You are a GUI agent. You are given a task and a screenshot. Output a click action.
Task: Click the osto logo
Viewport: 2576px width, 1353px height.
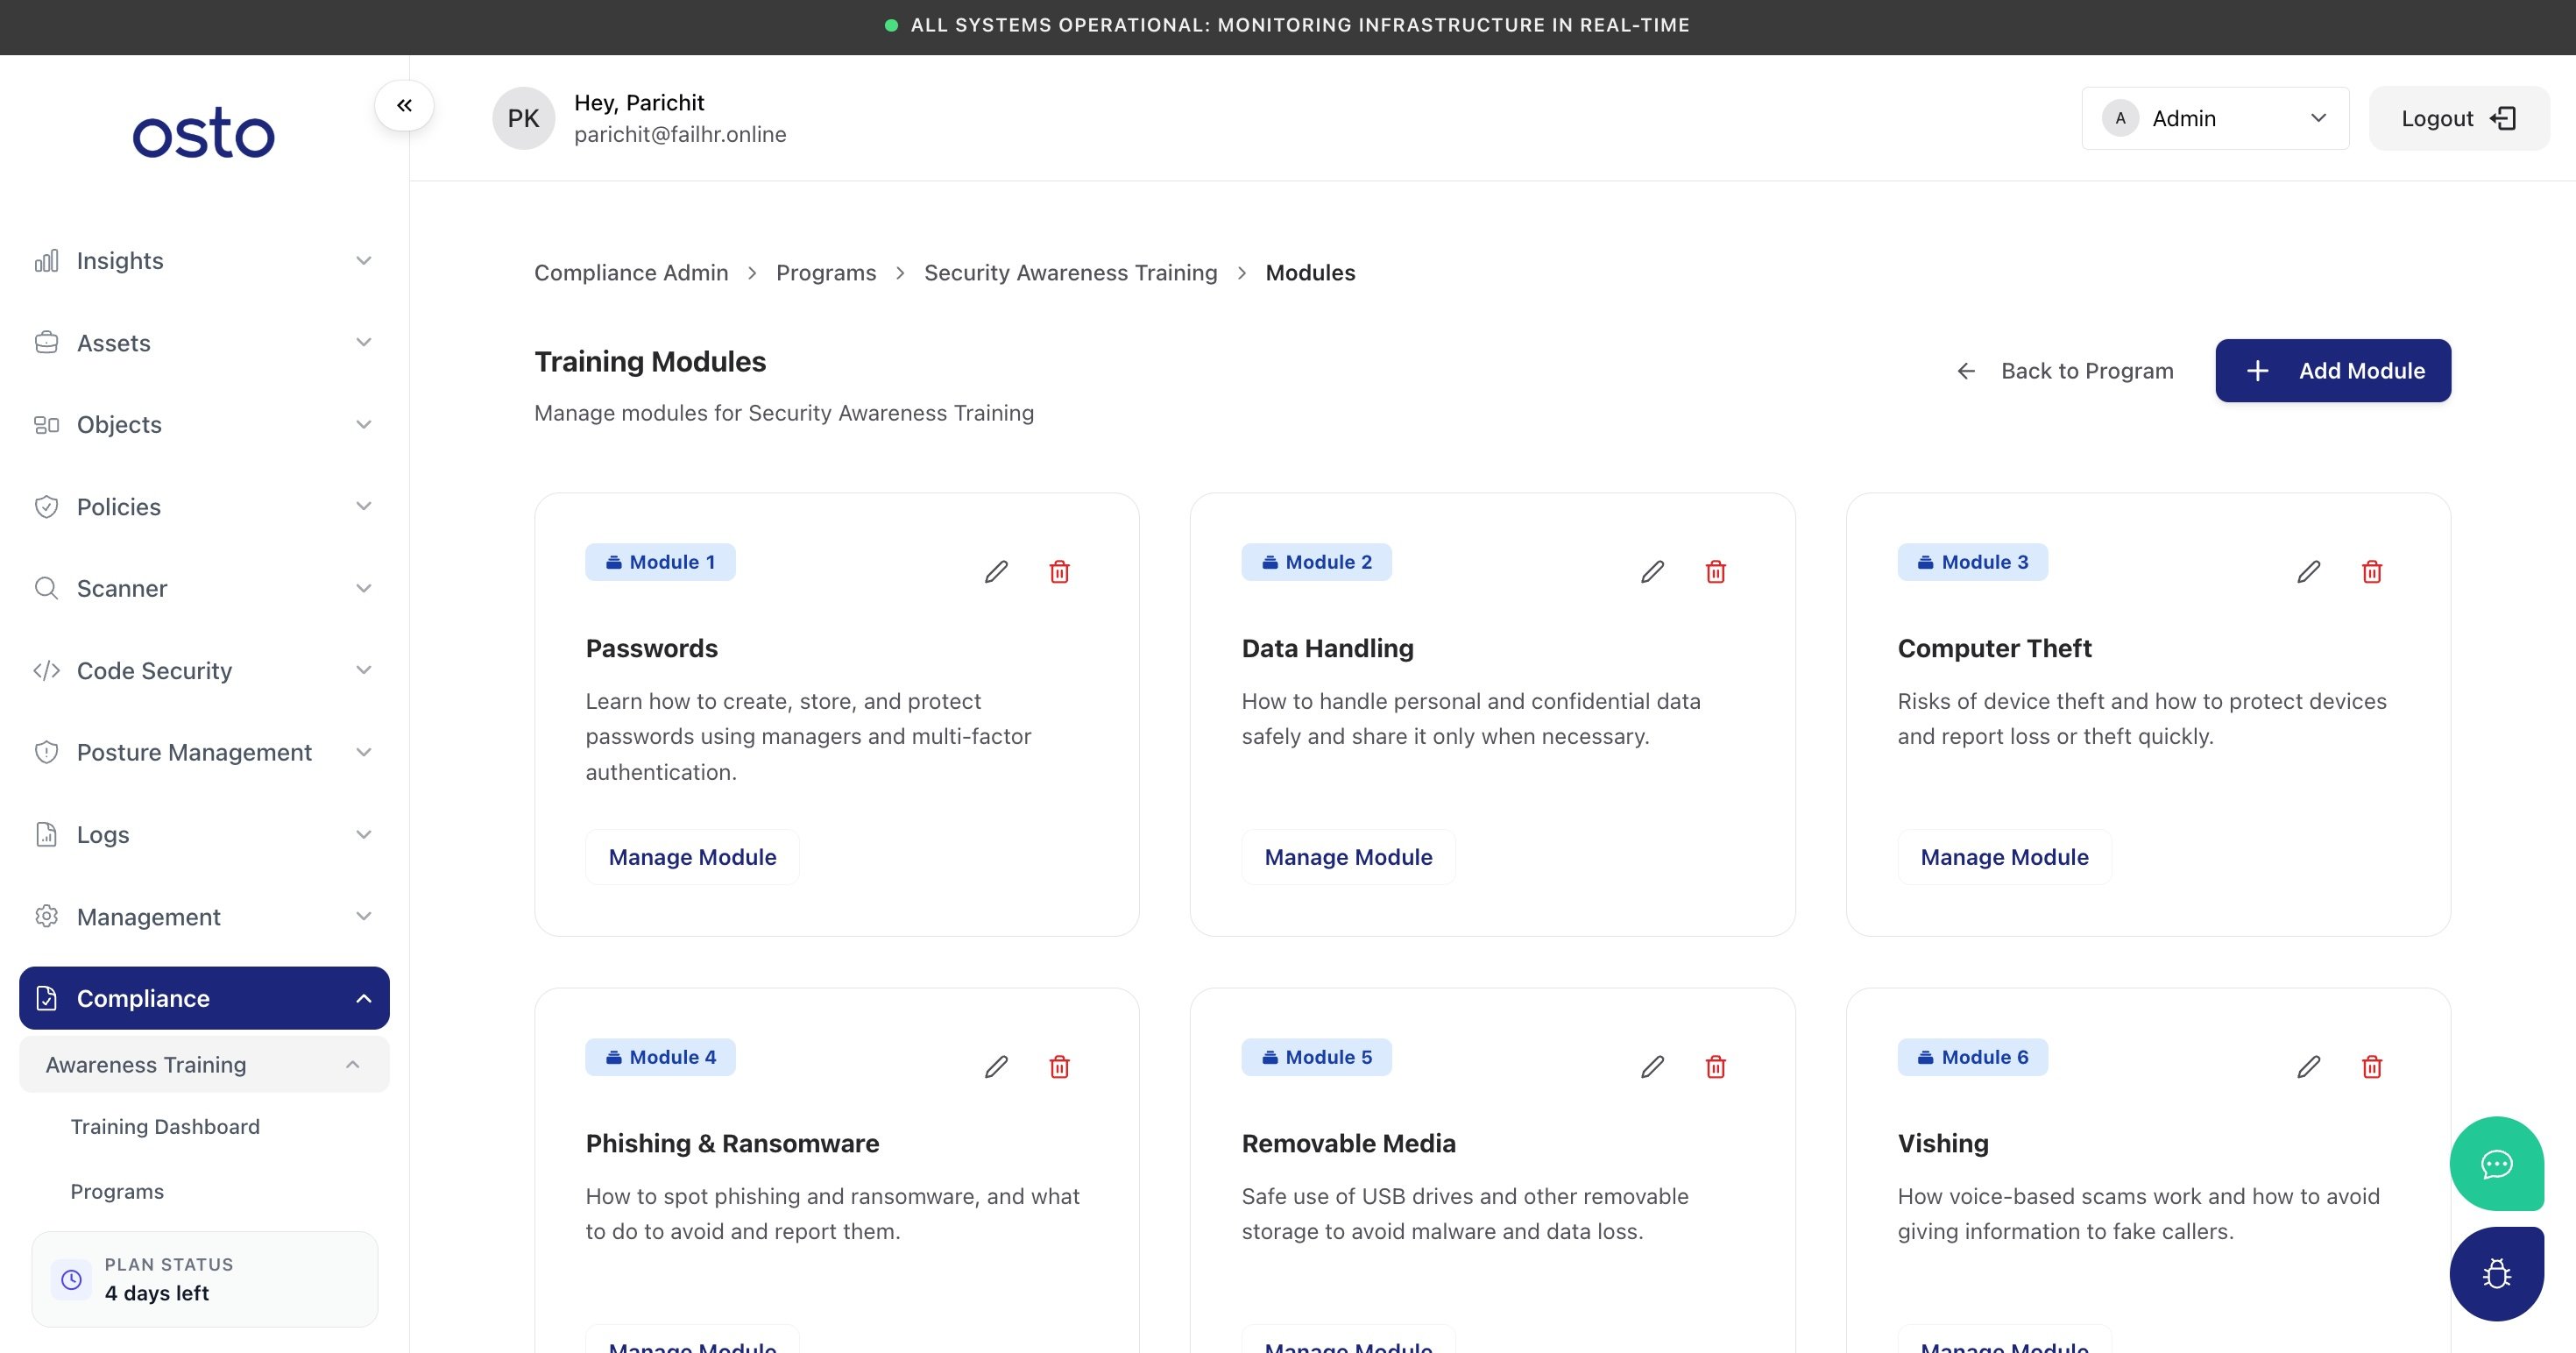(x=204, y=133)
